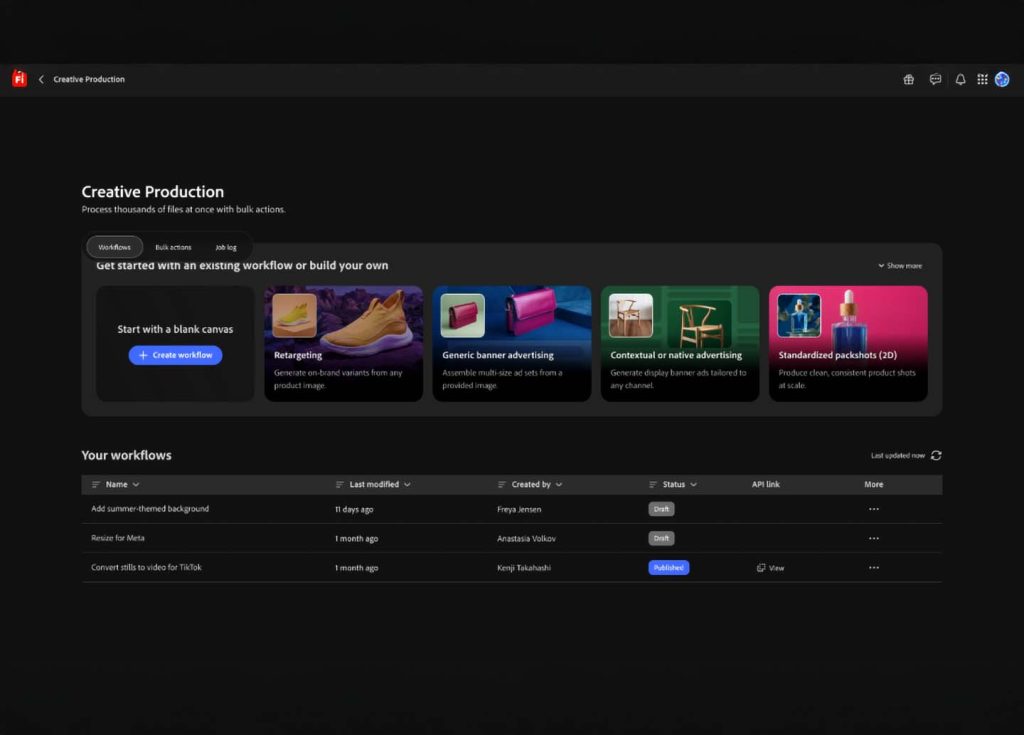Switch to the Bulk actions tab

coord(173,247)
